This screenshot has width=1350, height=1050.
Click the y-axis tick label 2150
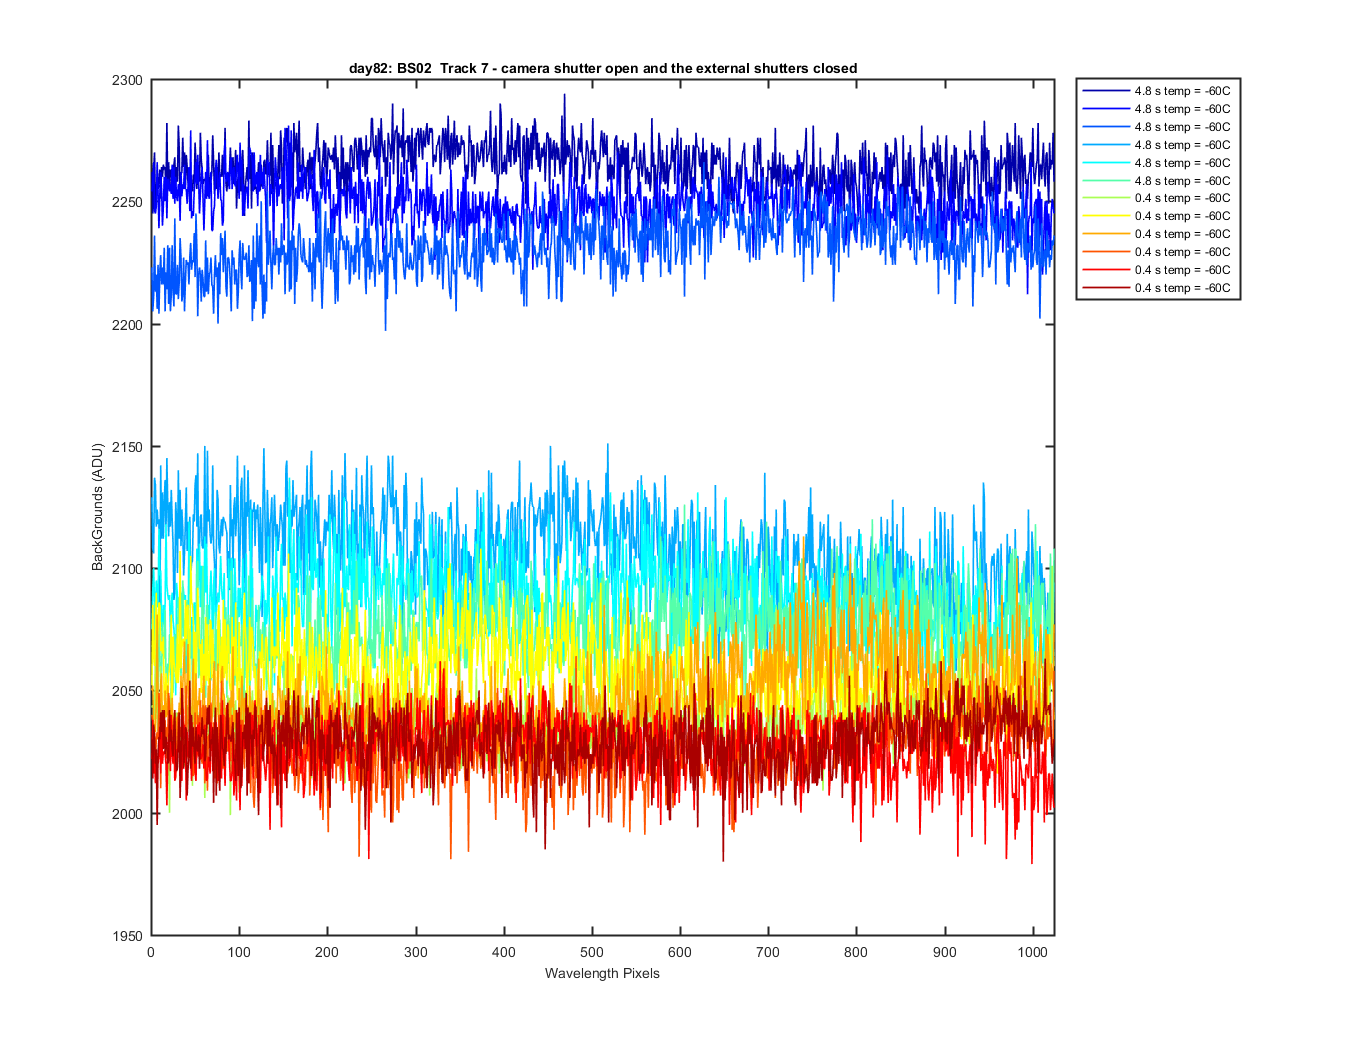(x=128, y=447)
